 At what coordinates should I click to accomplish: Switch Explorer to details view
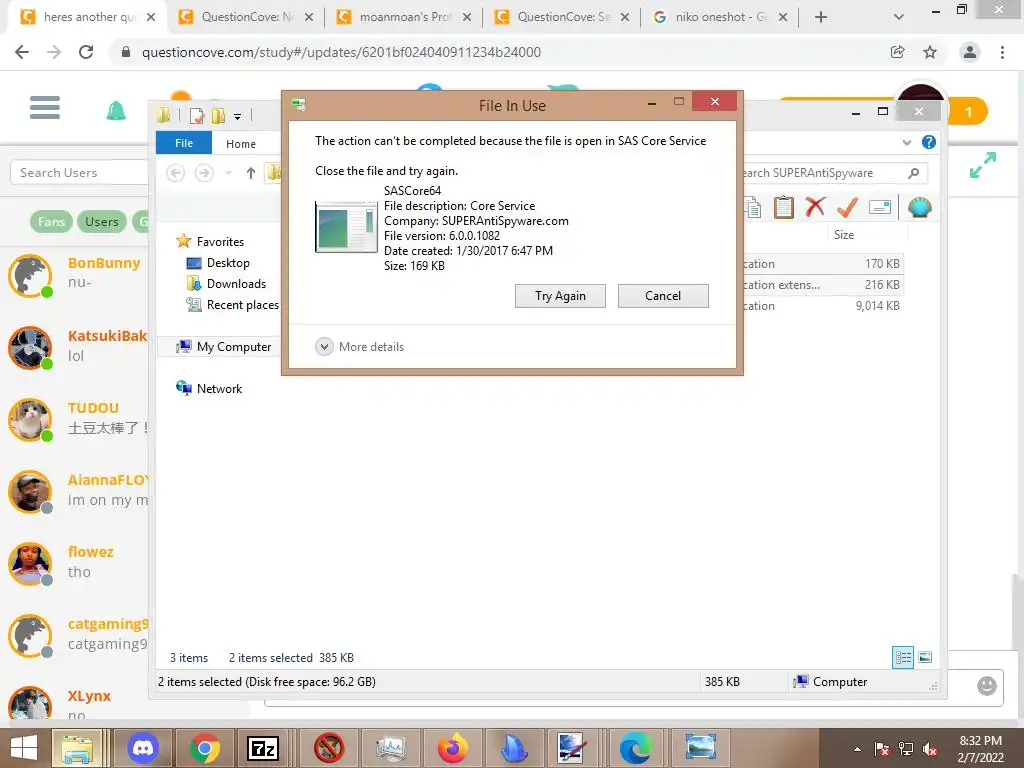pos(903,658)
